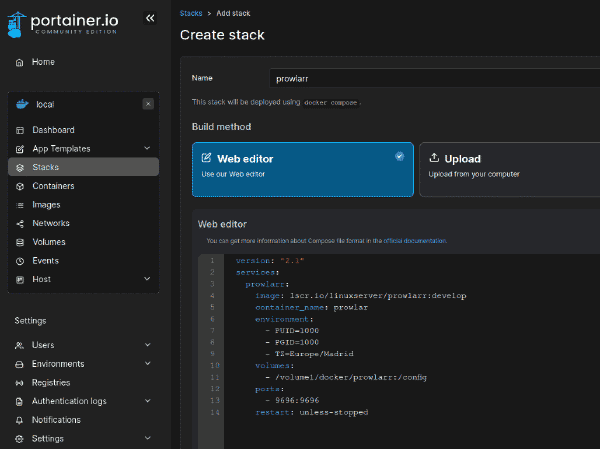Click the Web editor pencil icon
Viewport: 600px width, 449px height.
coord(206,158)
